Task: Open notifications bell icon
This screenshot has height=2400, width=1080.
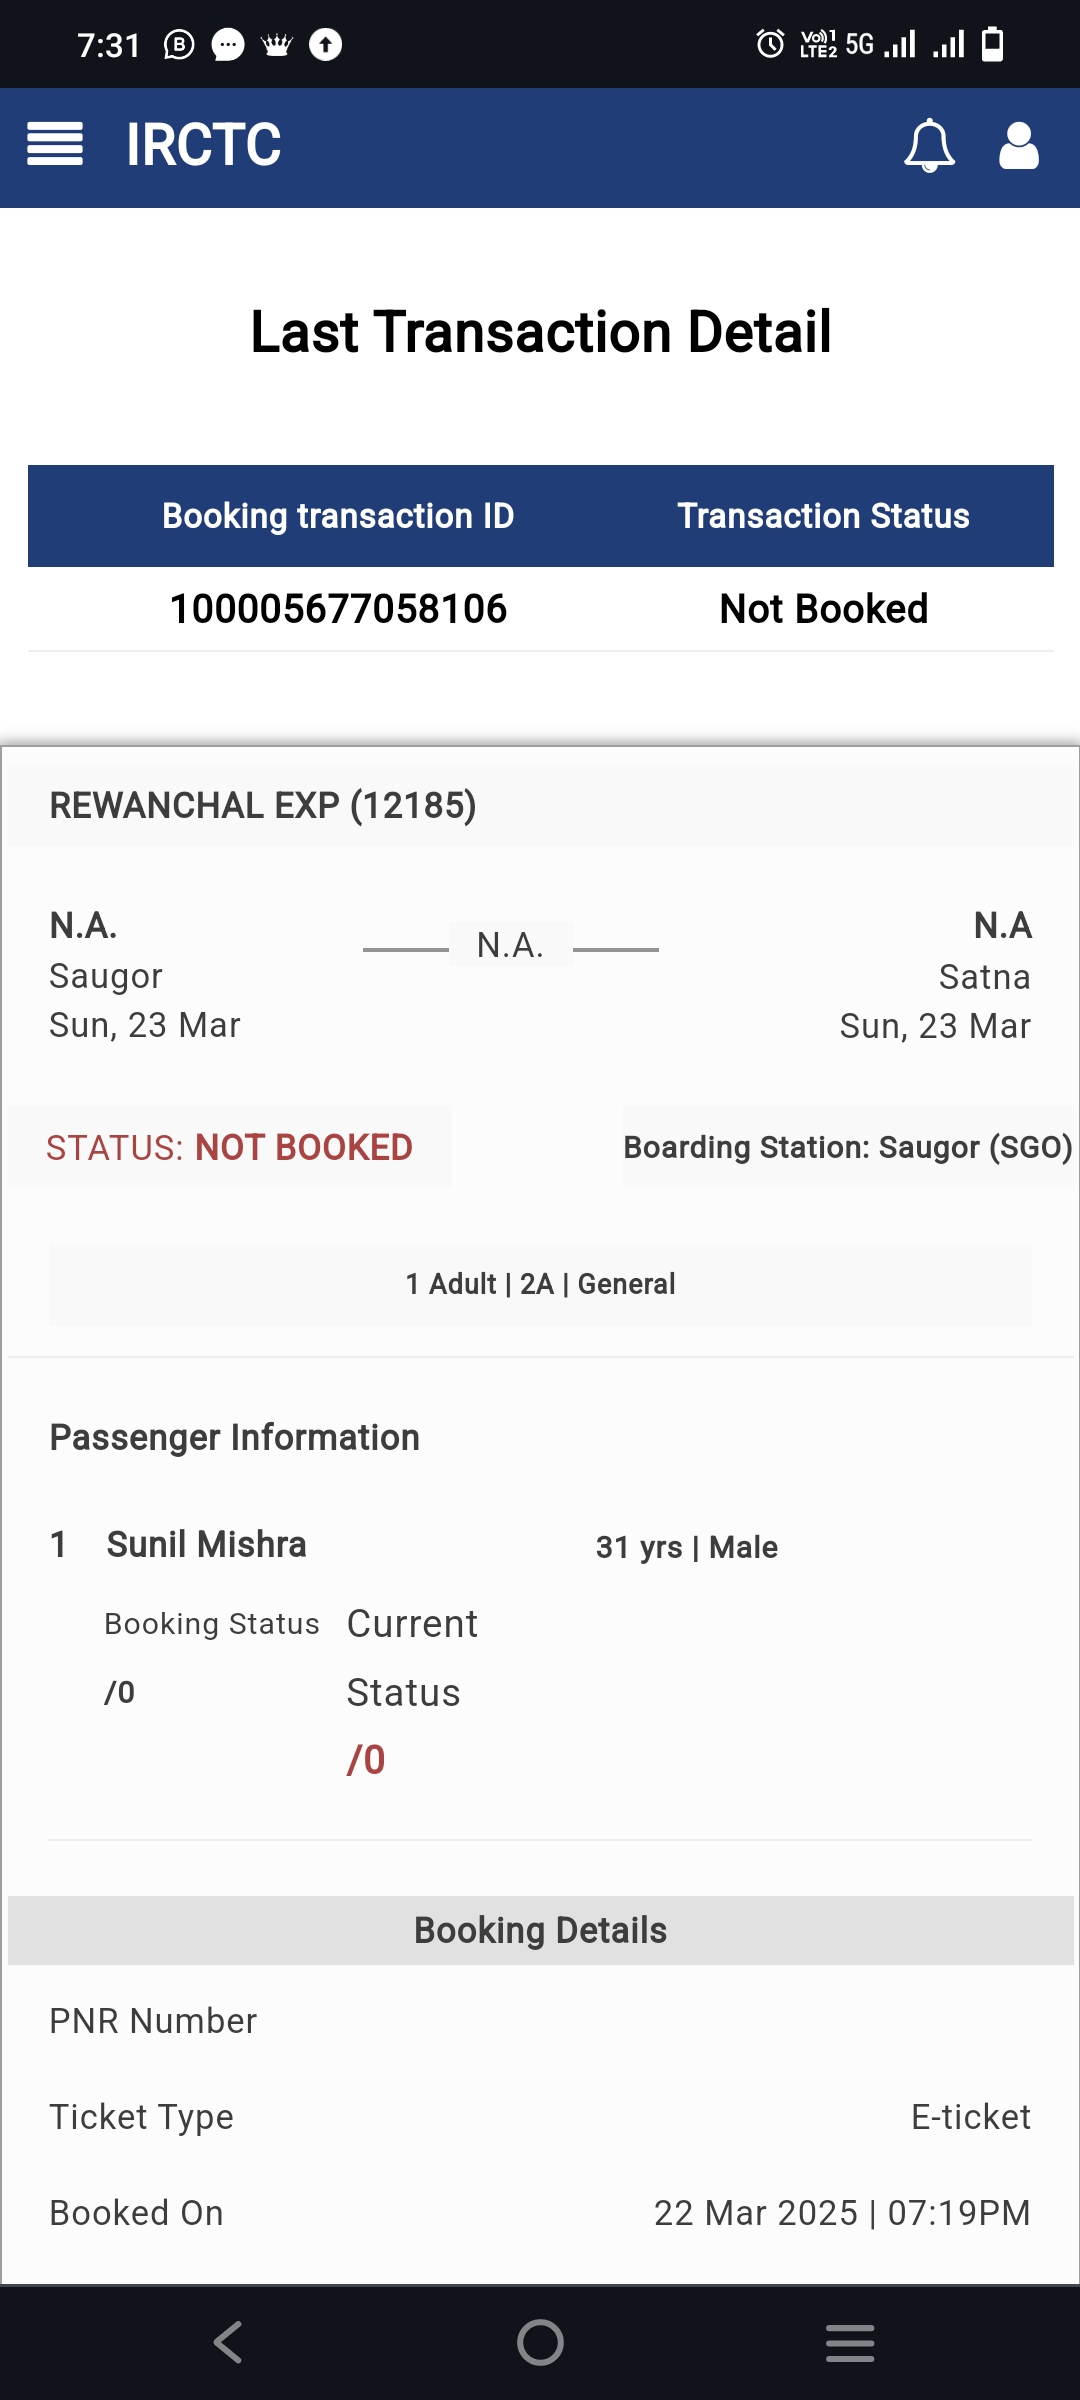Action: (929, 146)
